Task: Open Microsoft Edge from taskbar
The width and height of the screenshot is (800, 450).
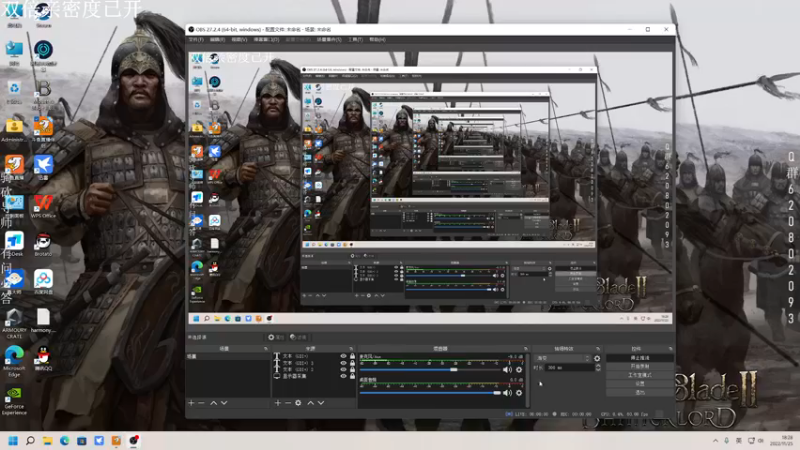Action: pyautogui.click(x=65, y=440)
